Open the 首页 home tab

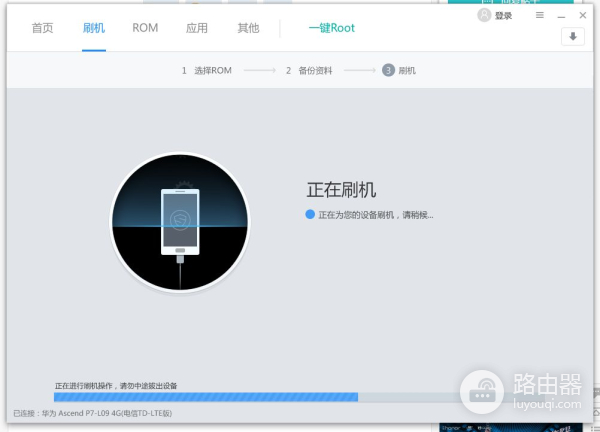click(x=42, y=28)
